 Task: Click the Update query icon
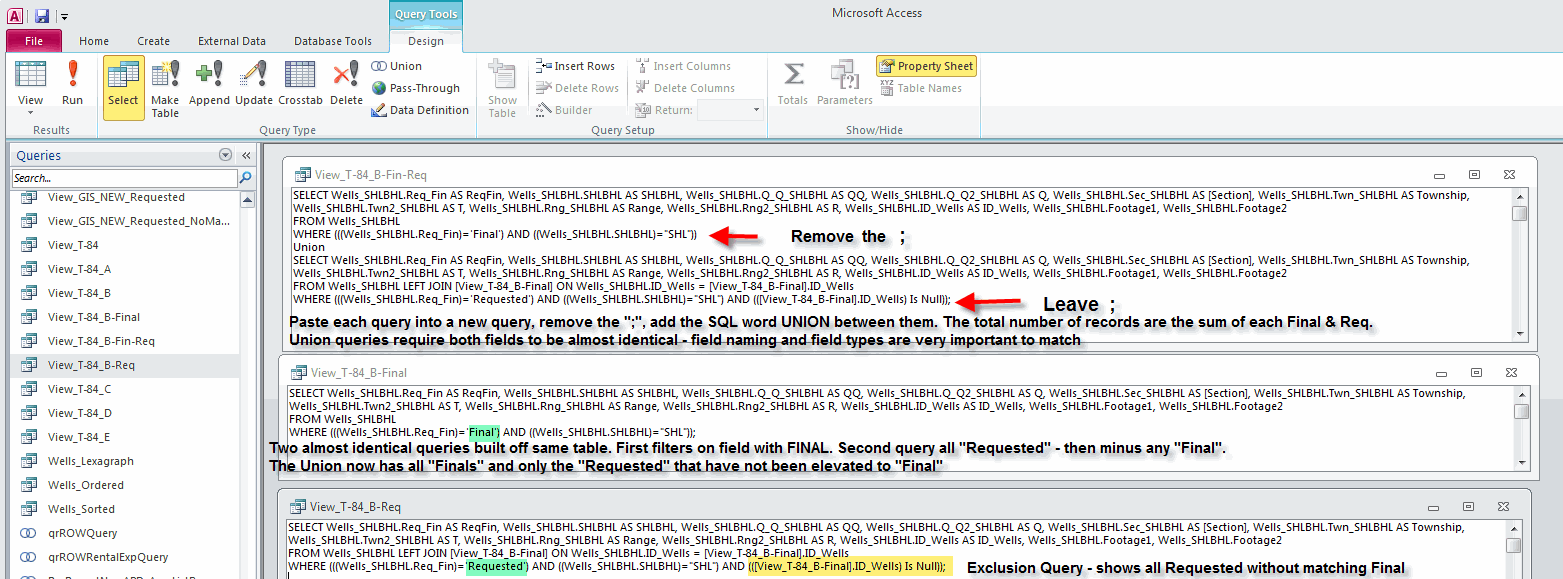coord(254,82)
